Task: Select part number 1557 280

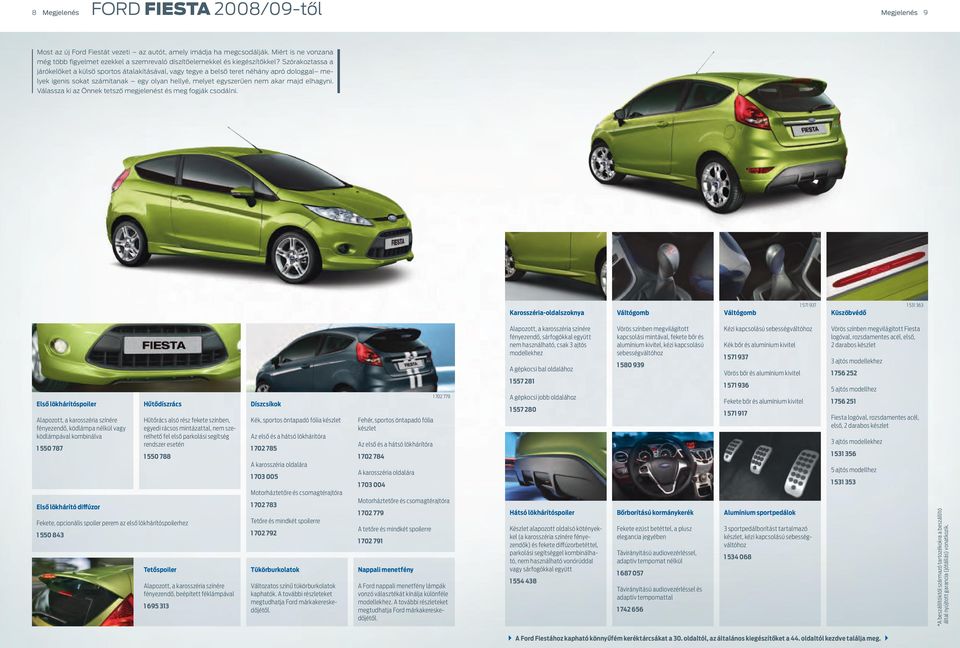Action: coord(523,409)
